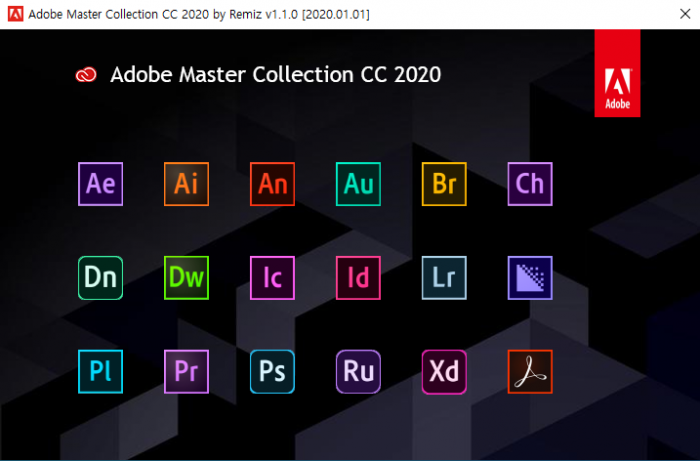The height and width of the screenshot is (461, 700).
Task: Click the Audition (Au) icon
Action: pos(358,184)
